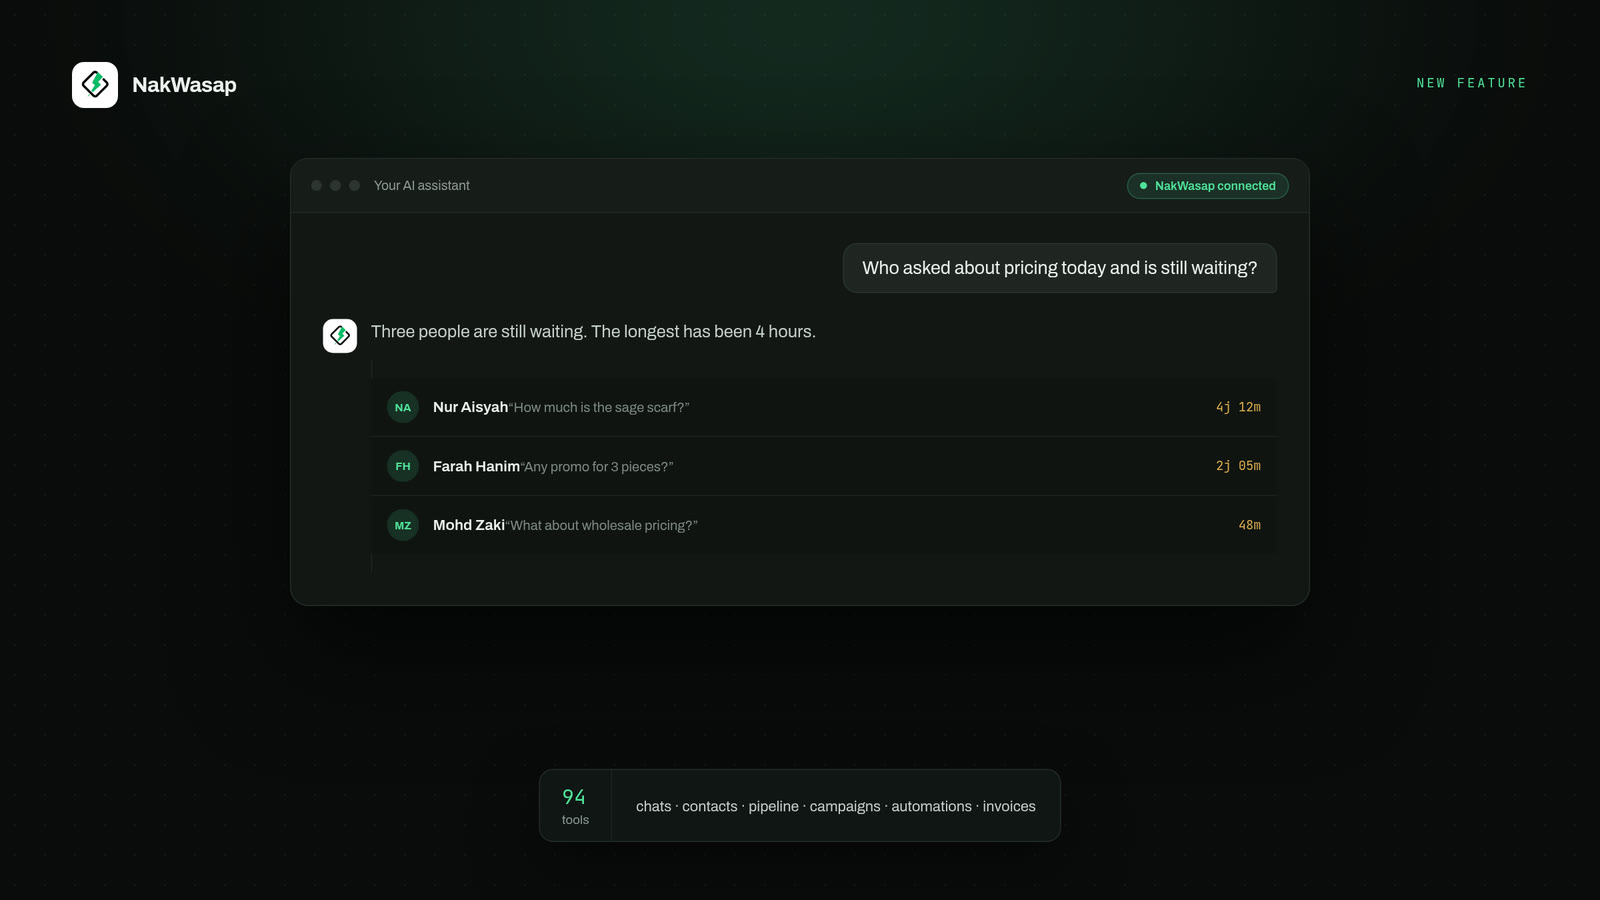Click the MZ avatar for Mohd Zaki
This screenshot has height=900, width=1600.
click(x=403, y=525)
